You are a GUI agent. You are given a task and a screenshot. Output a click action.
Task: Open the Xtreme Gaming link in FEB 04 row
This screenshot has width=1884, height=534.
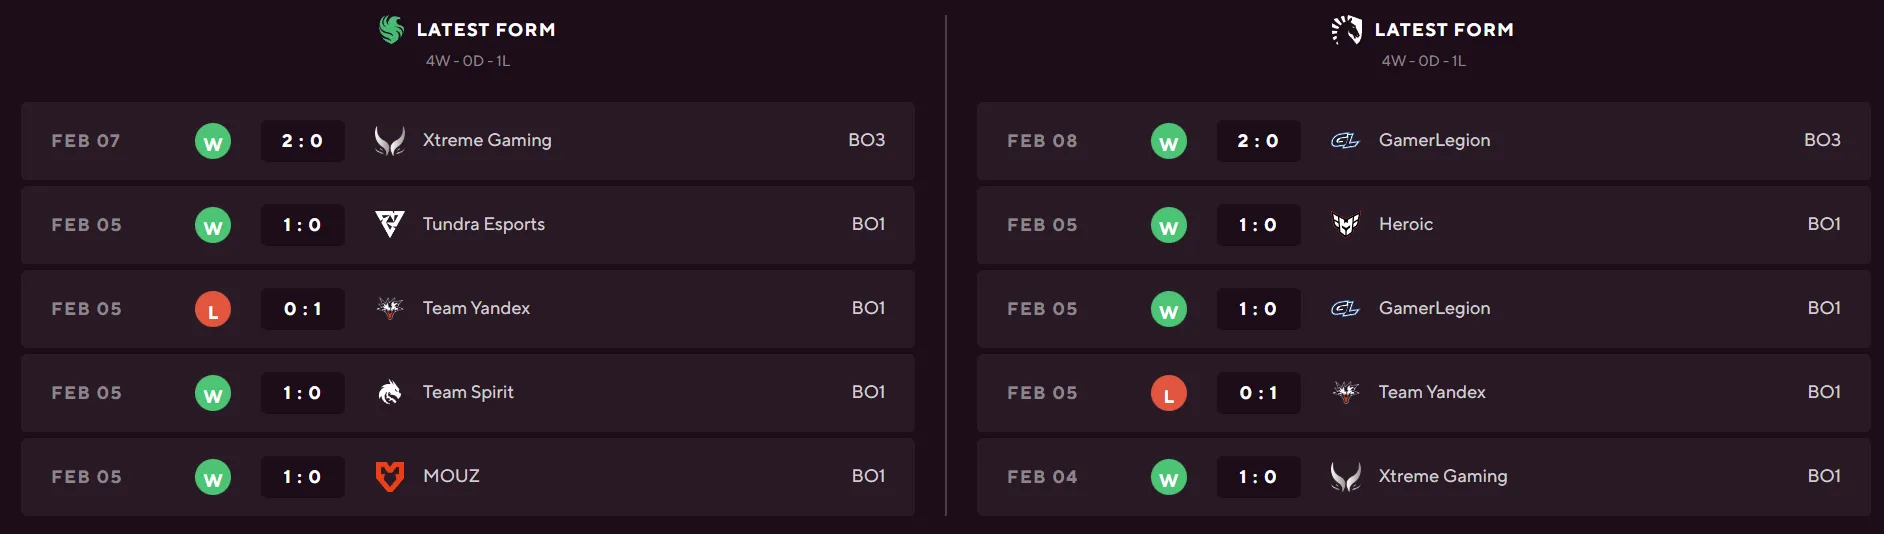pyautogui.click(x=1442, y=476)
